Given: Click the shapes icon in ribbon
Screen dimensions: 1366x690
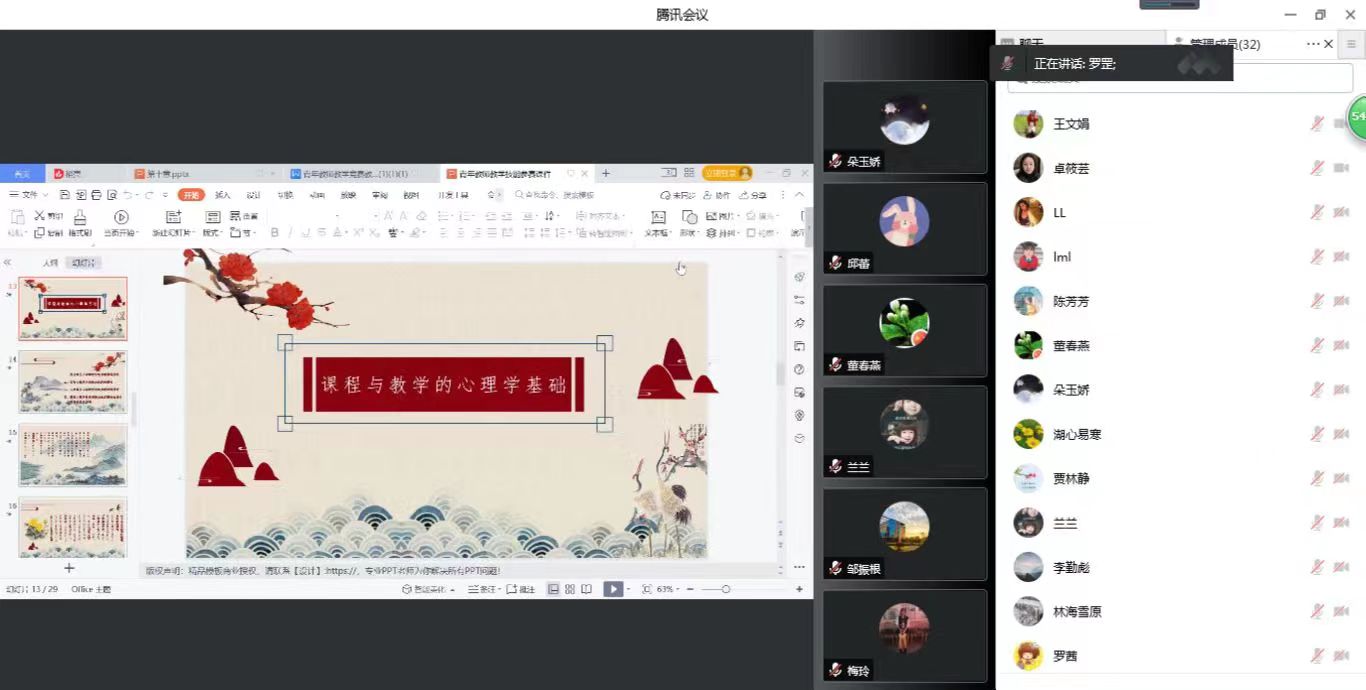Looking at the screenshot, I should pyautogui.click(x=689, y=217).
